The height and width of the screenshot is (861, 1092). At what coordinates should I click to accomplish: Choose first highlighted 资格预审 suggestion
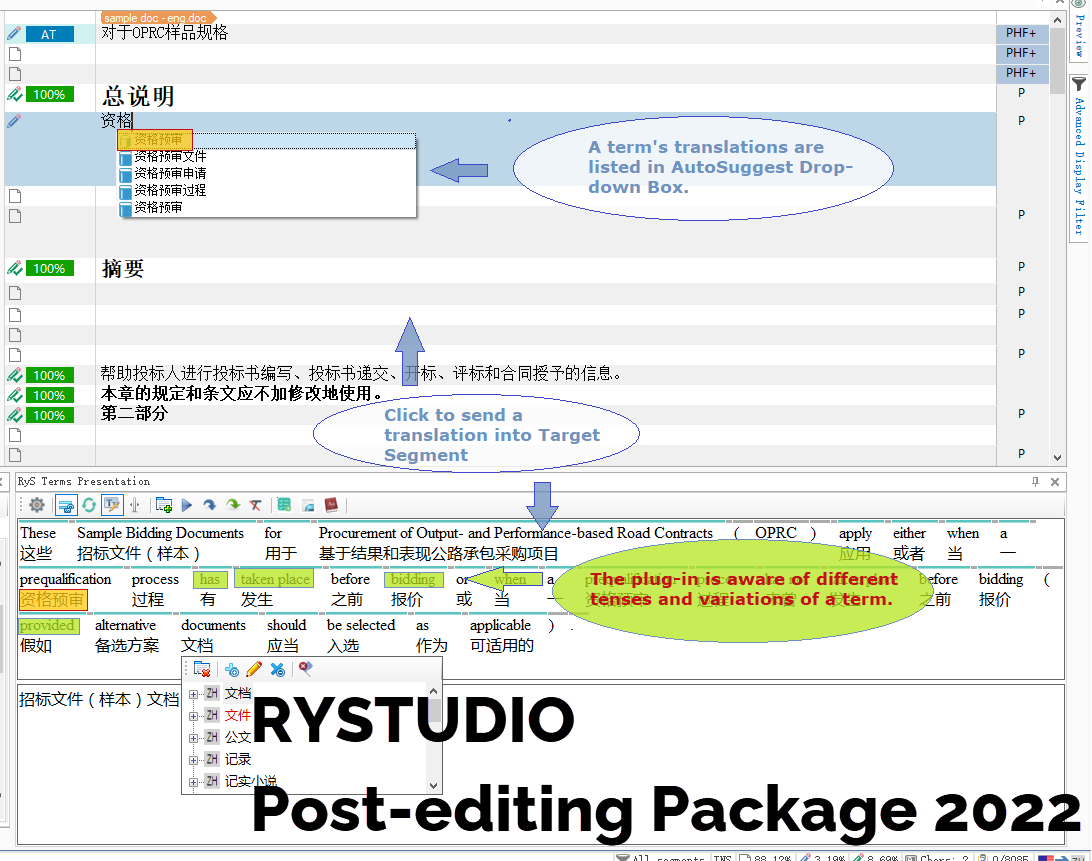pyautogui.click(x=158, y=139)
